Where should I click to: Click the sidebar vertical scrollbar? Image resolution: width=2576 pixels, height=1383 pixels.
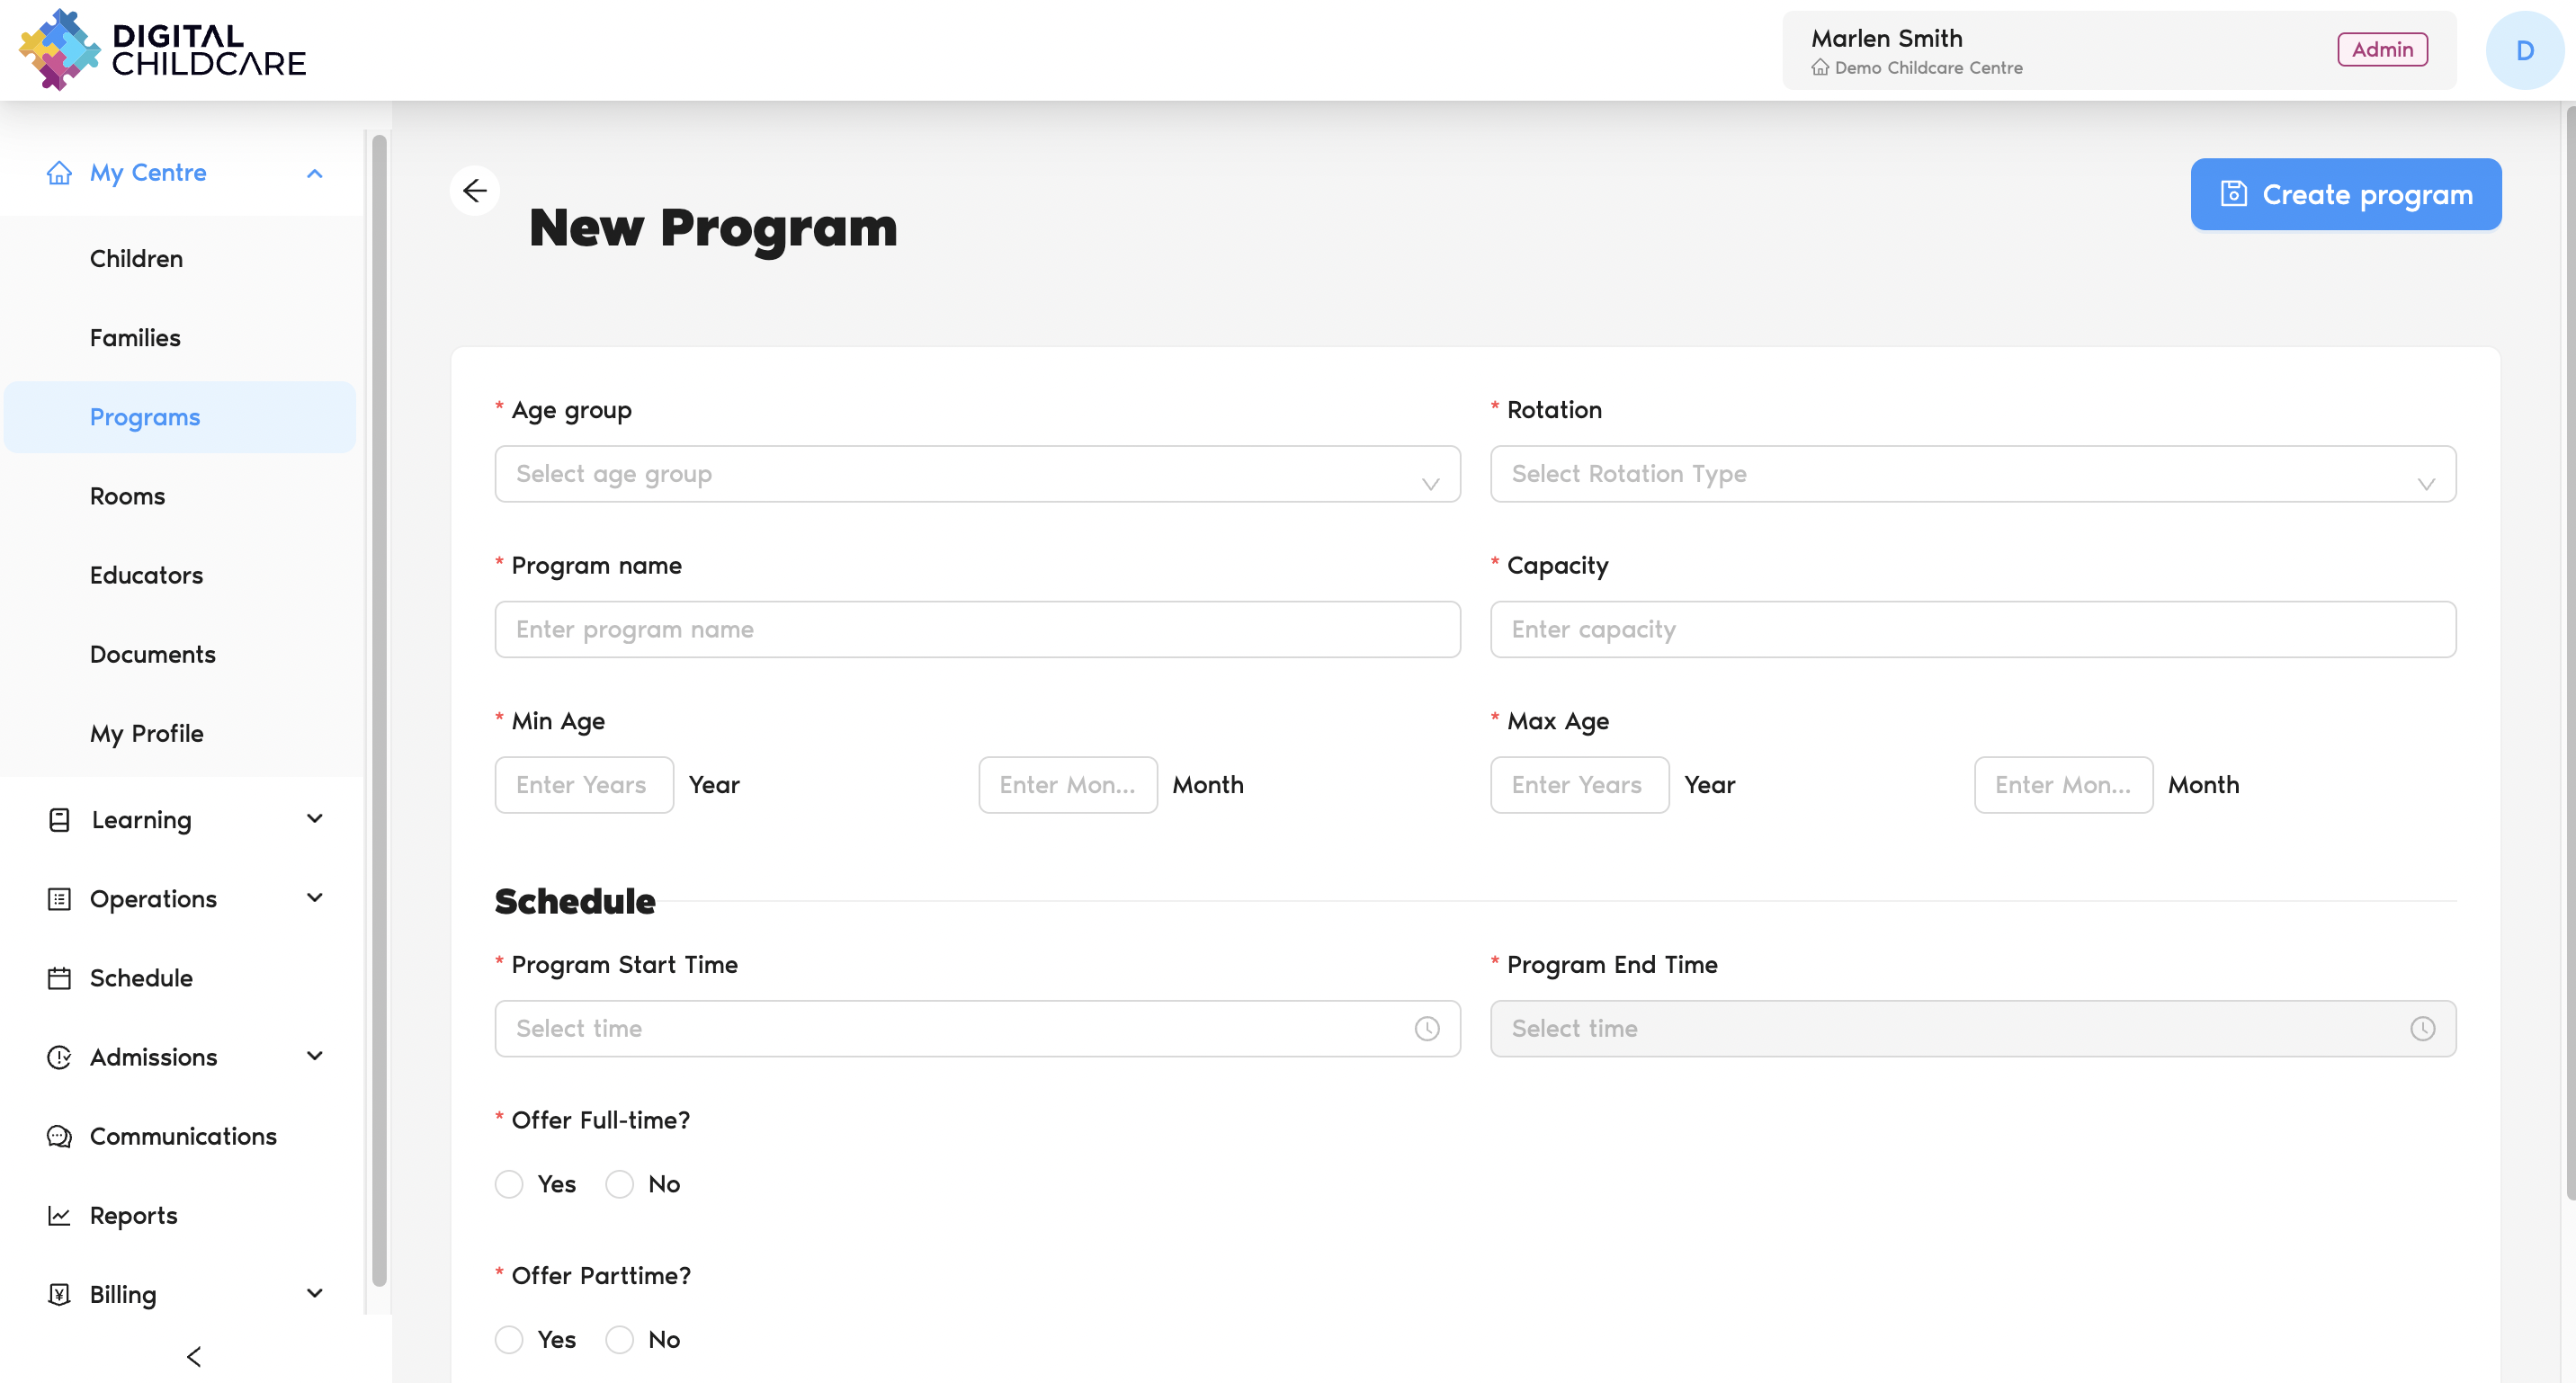[x=379, y=710]
